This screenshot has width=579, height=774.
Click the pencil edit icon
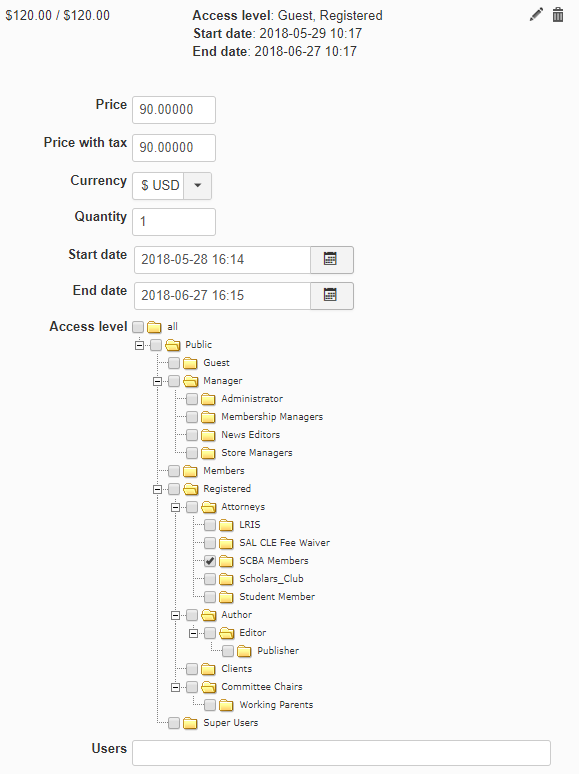[536, 15]
